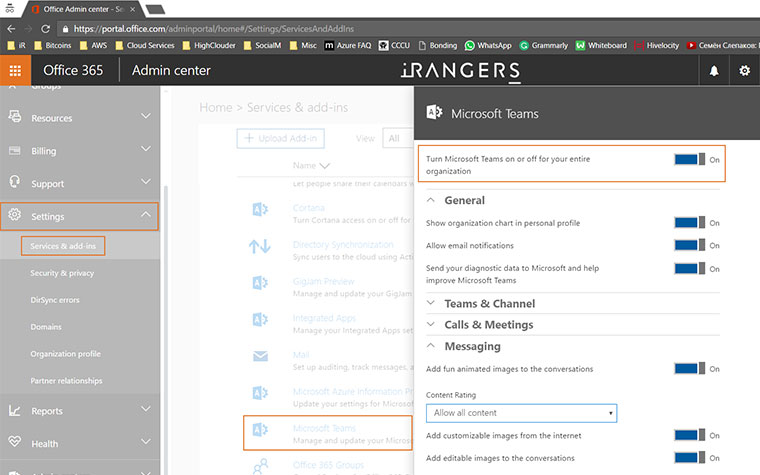Click the Health heart icon in sidebar

[x=15, y=443]
